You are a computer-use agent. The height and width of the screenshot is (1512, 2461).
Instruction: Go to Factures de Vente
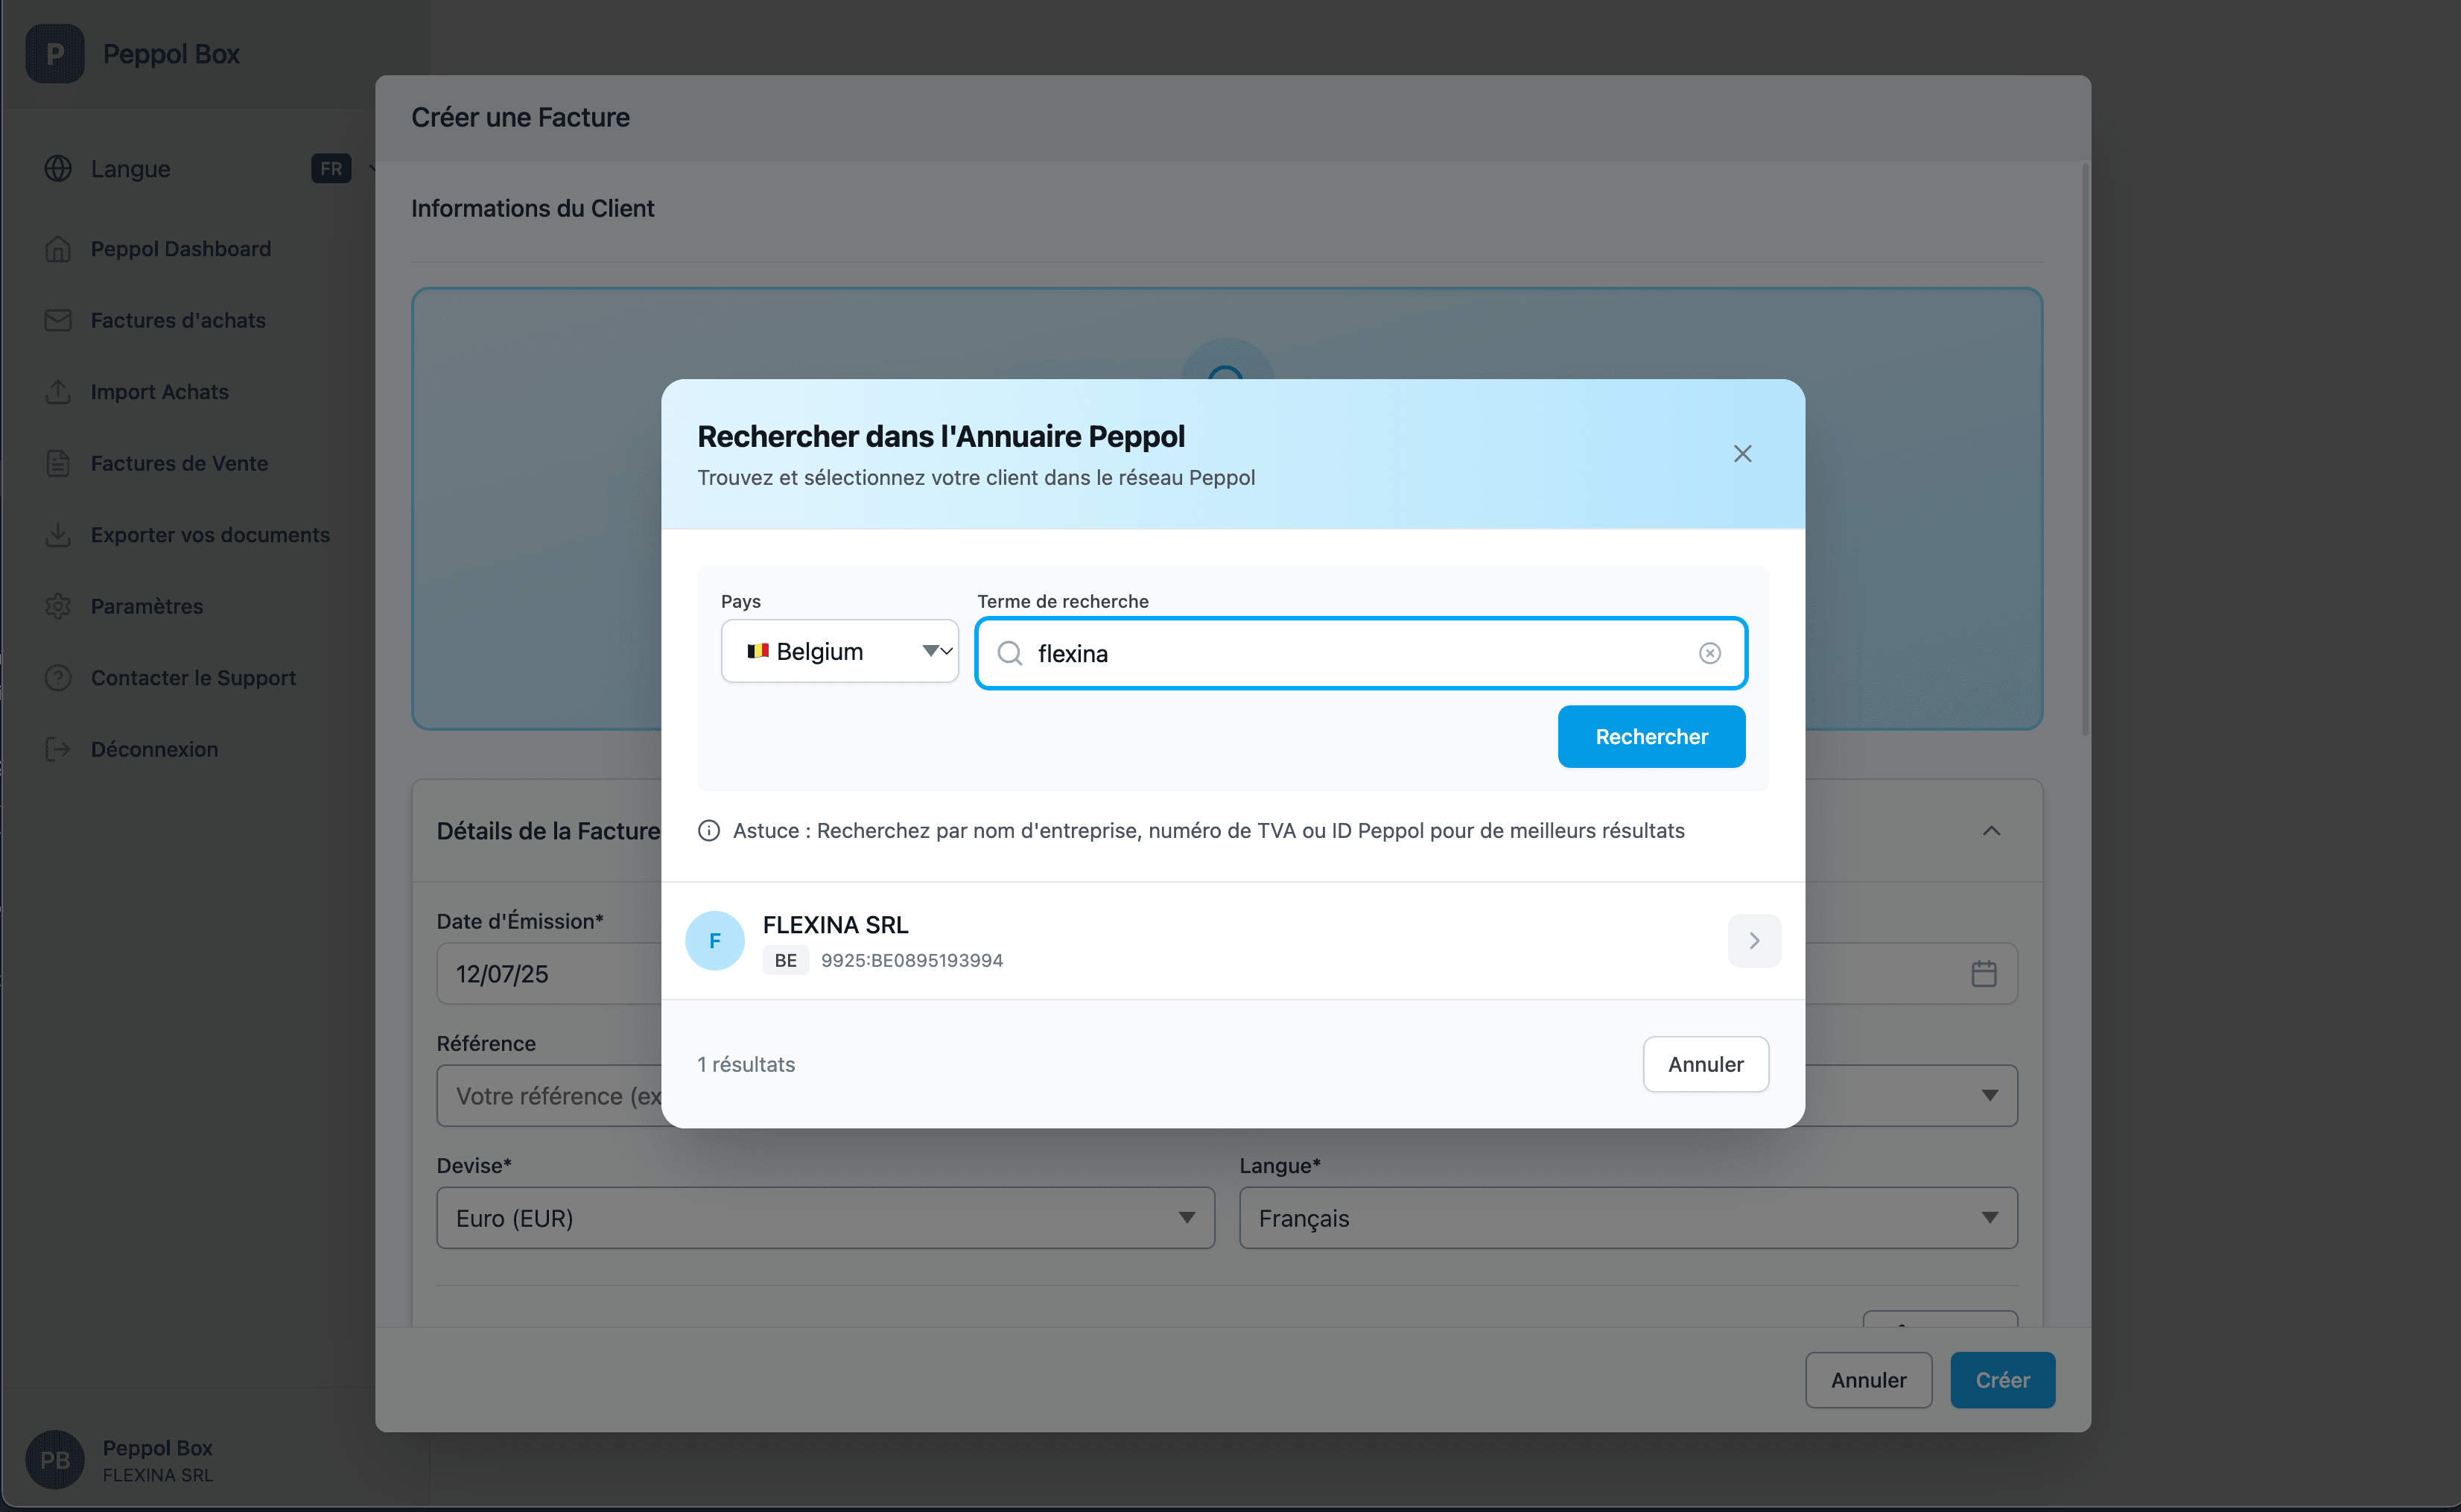coord(179,463)
